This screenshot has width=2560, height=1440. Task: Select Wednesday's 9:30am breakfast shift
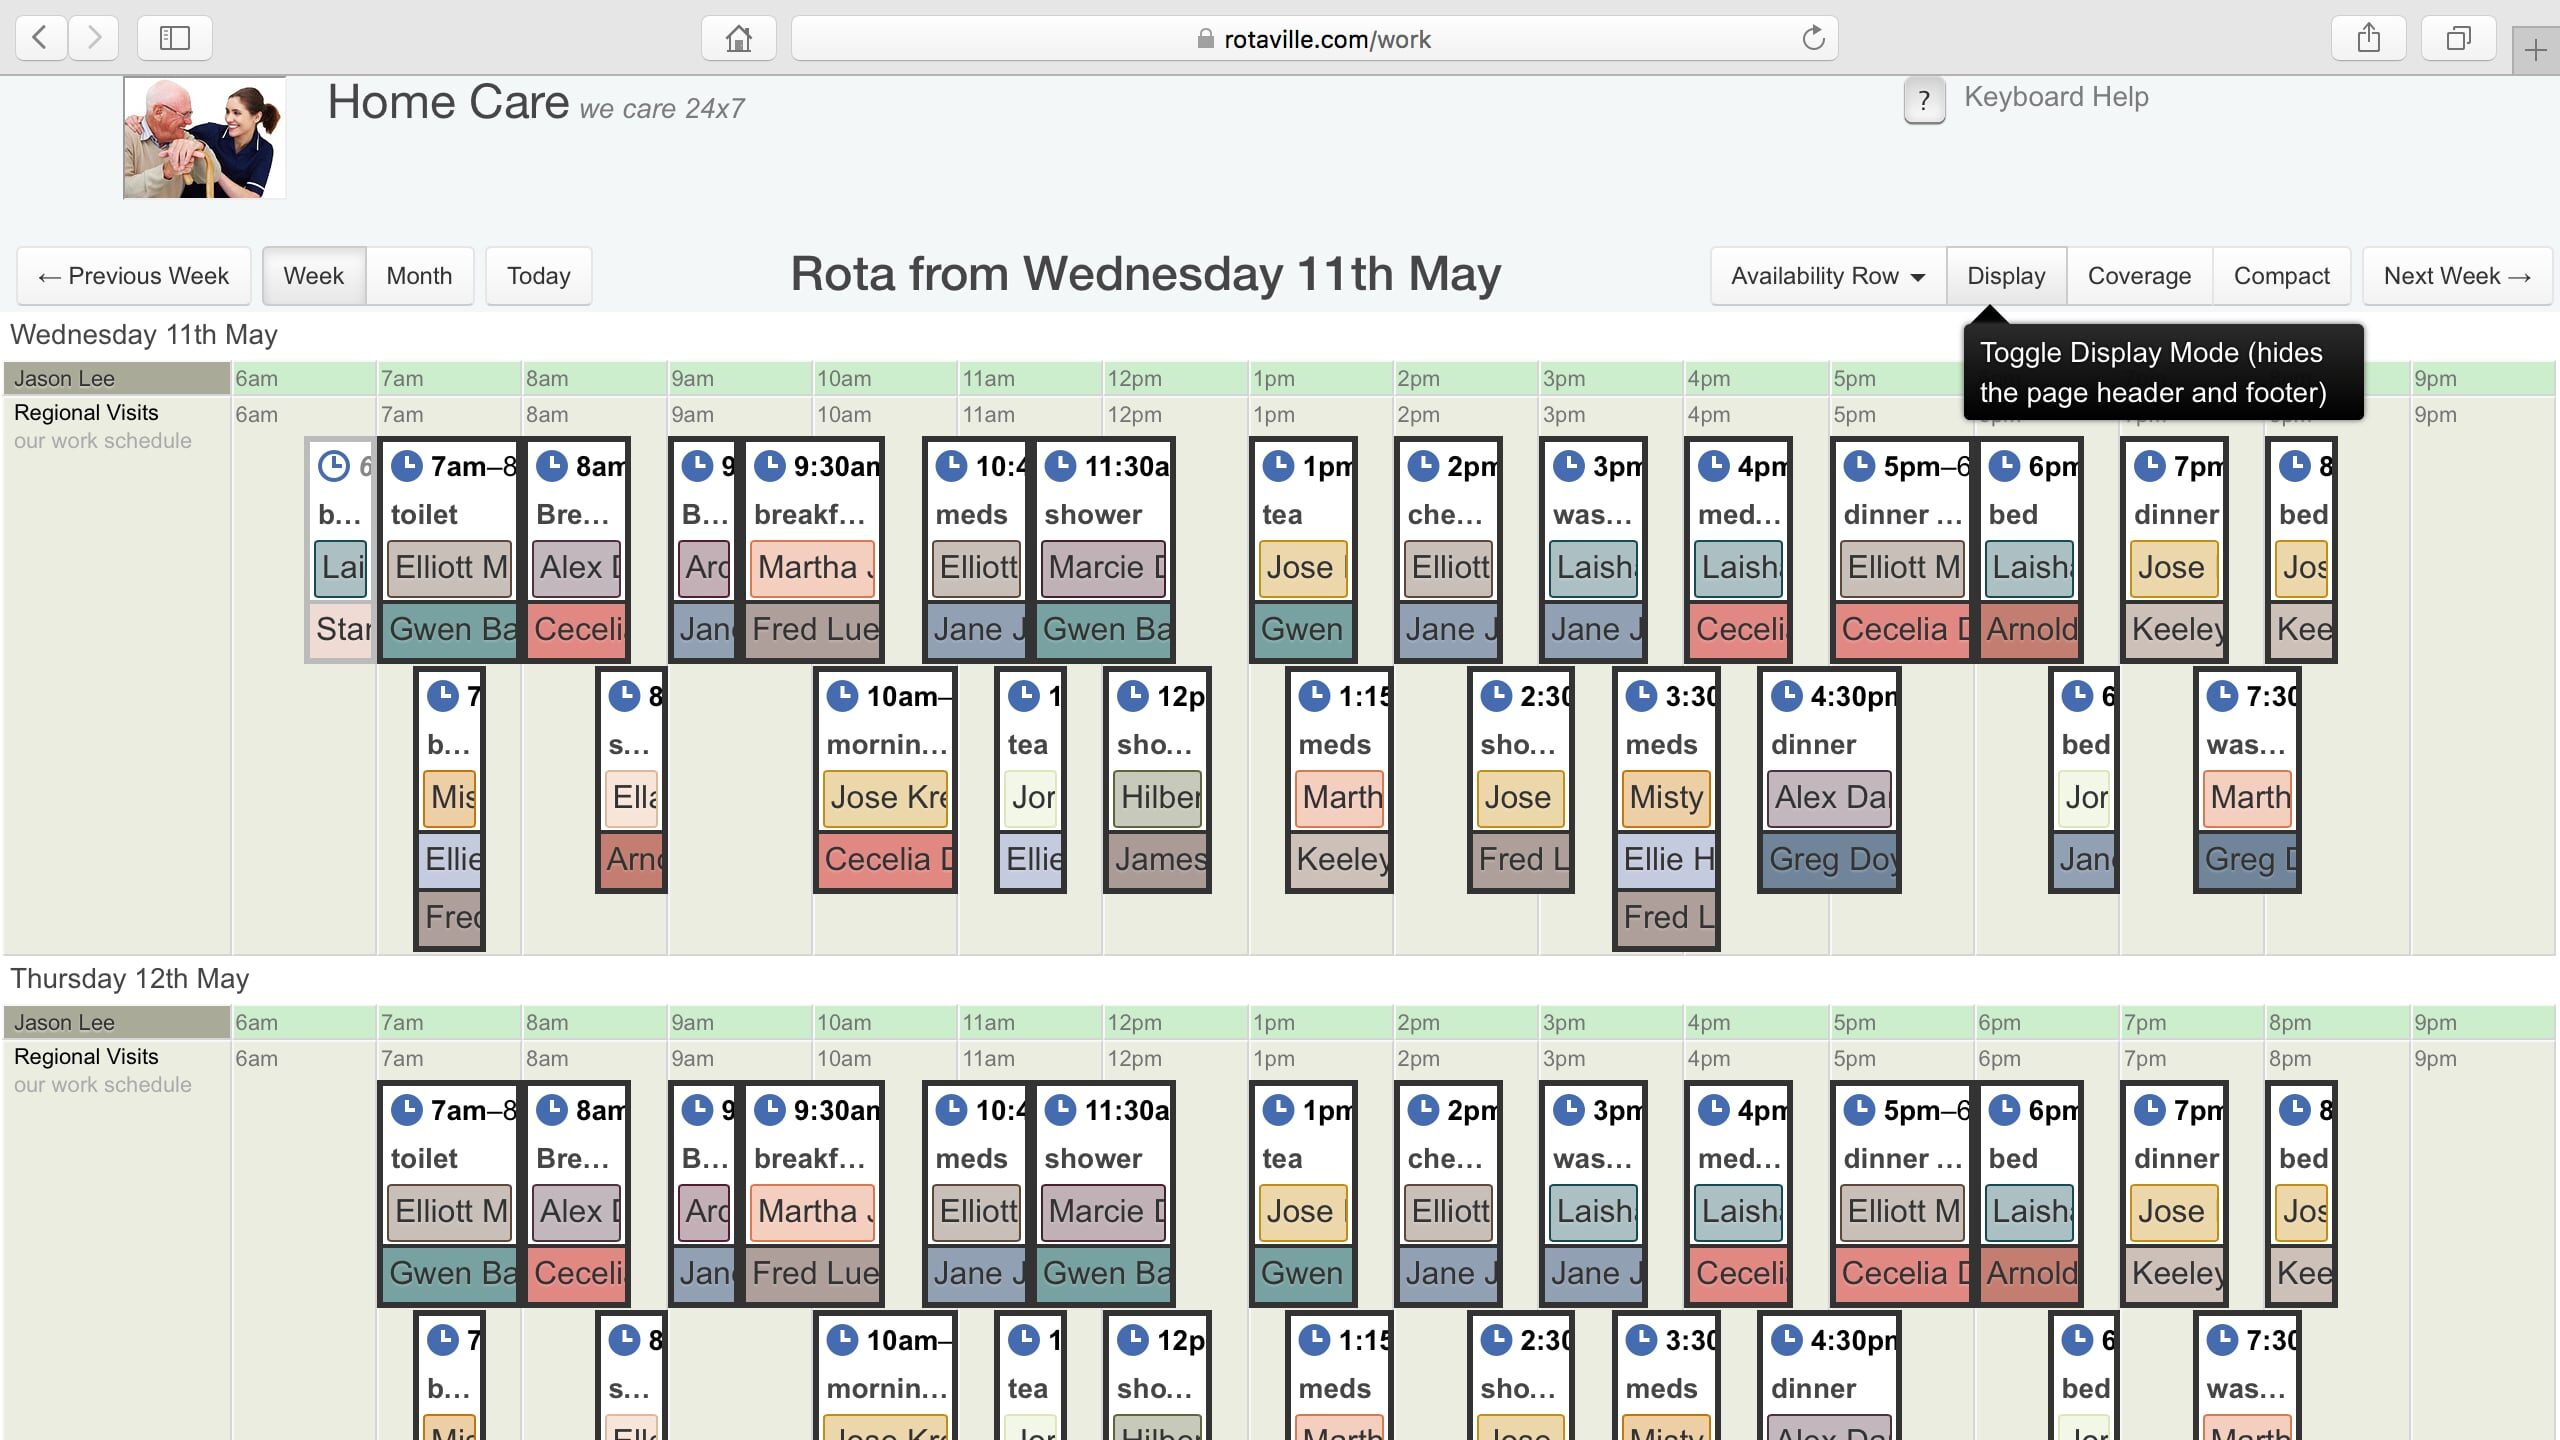(812, 514)
